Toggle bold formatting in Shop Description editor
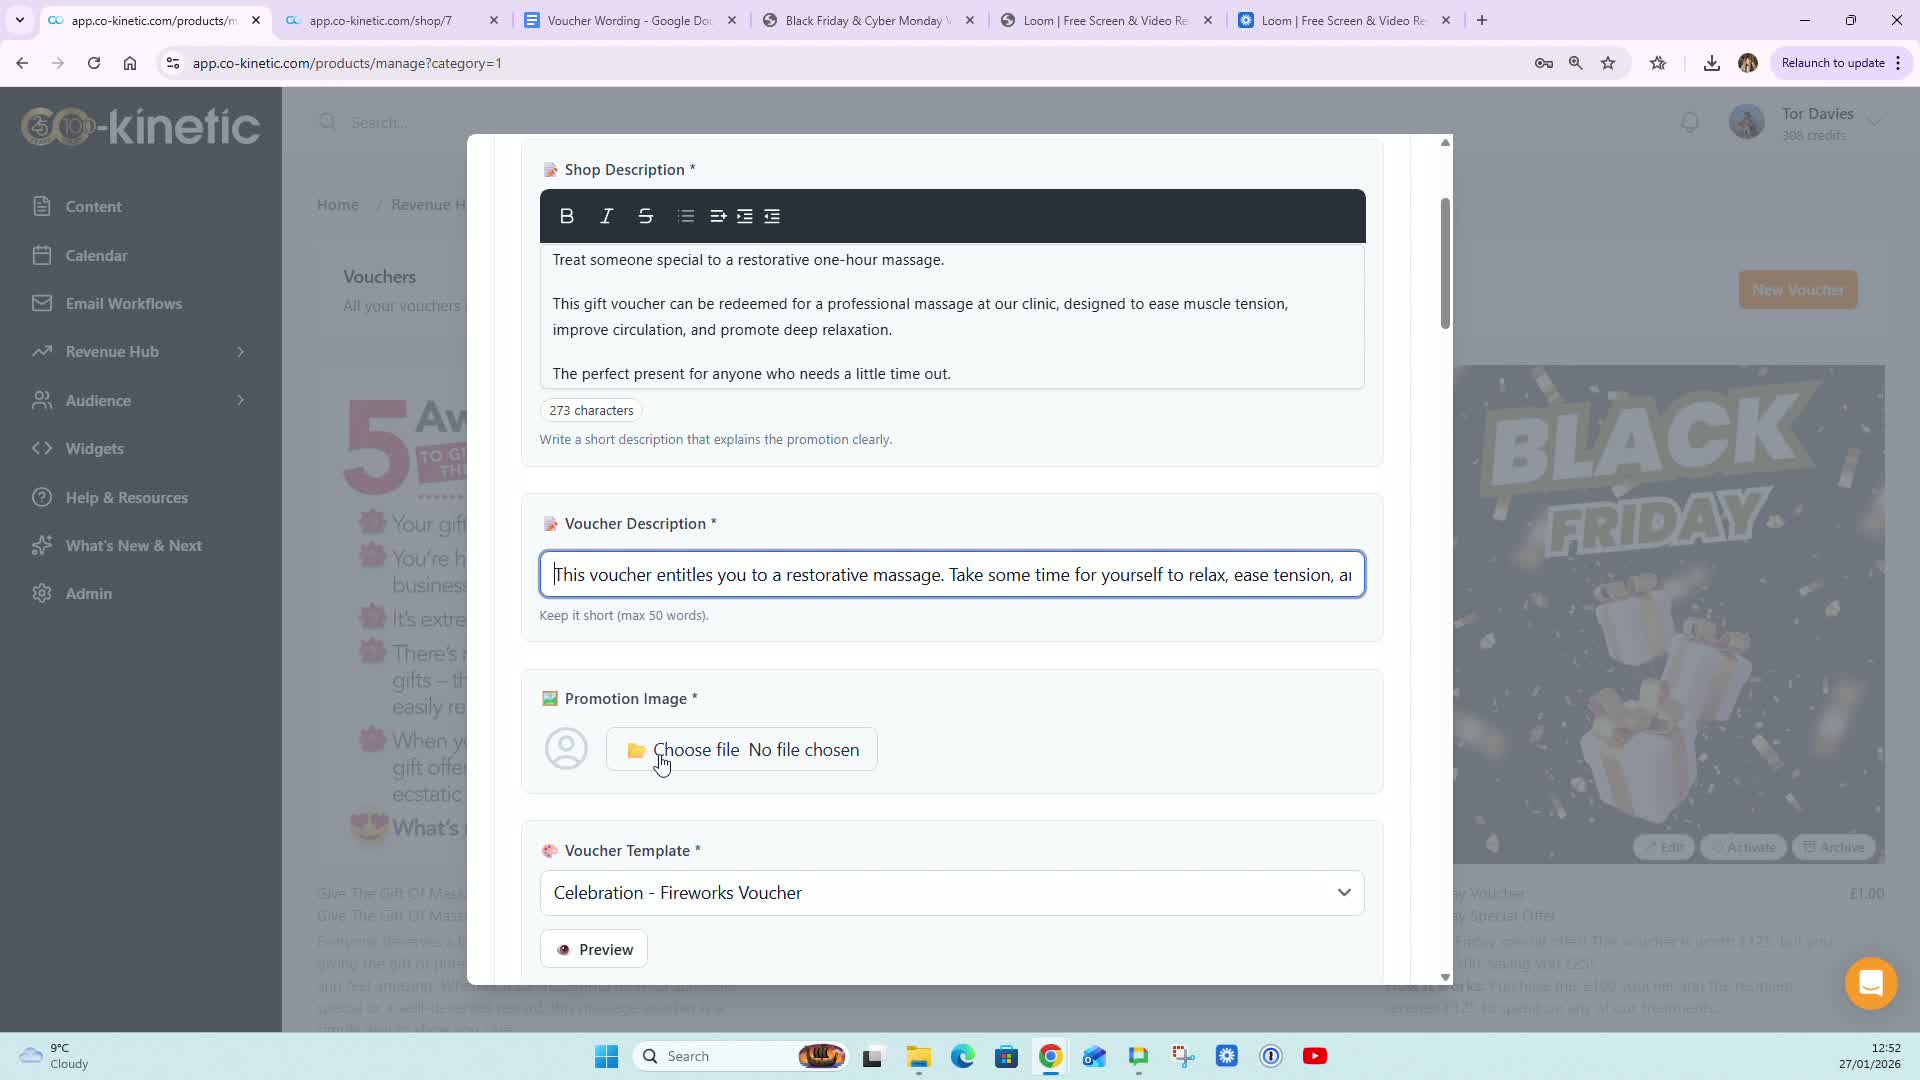The width and height of the screenshot is (1920, 1080). pos(567,216)
